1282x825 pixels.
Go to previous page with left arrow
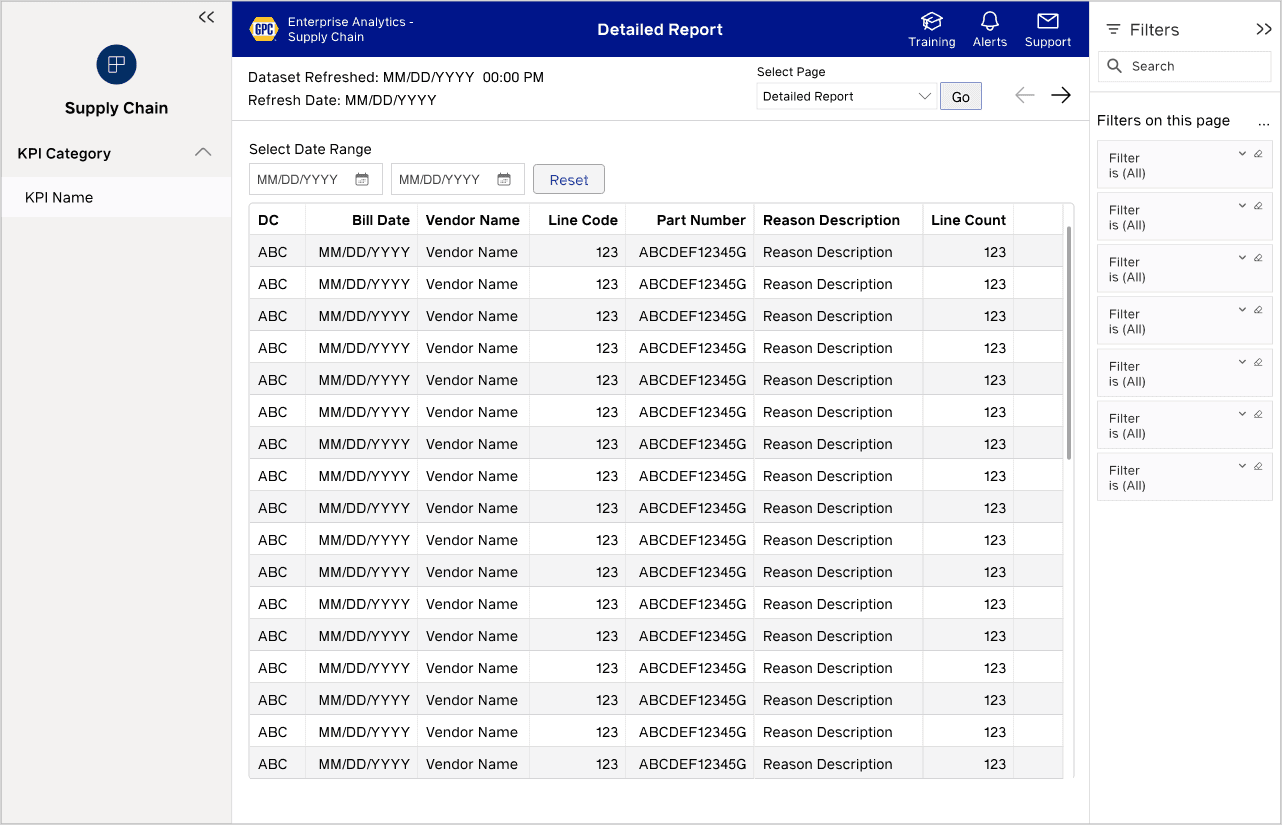(x=1025, y=95)
